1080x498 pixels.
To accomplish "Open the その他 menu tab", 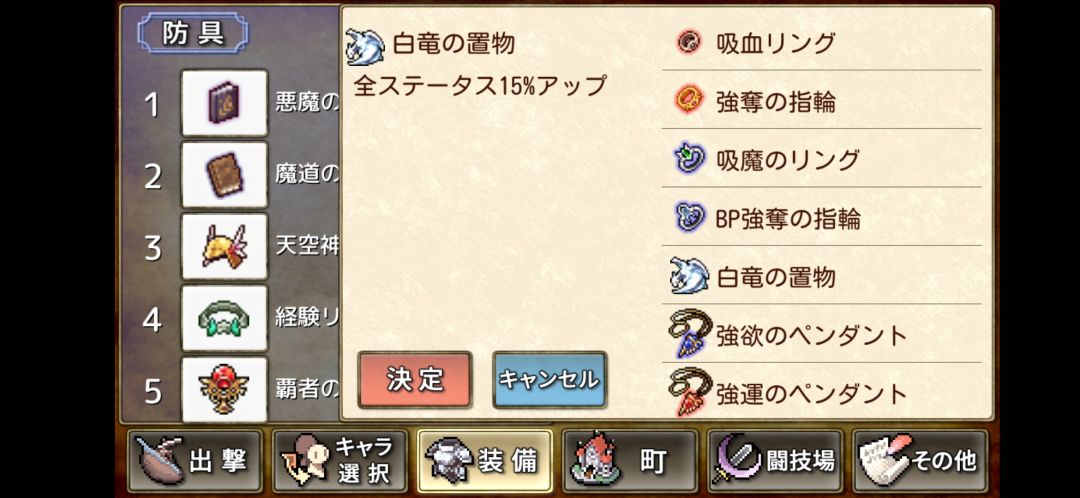I will [920, 461].
